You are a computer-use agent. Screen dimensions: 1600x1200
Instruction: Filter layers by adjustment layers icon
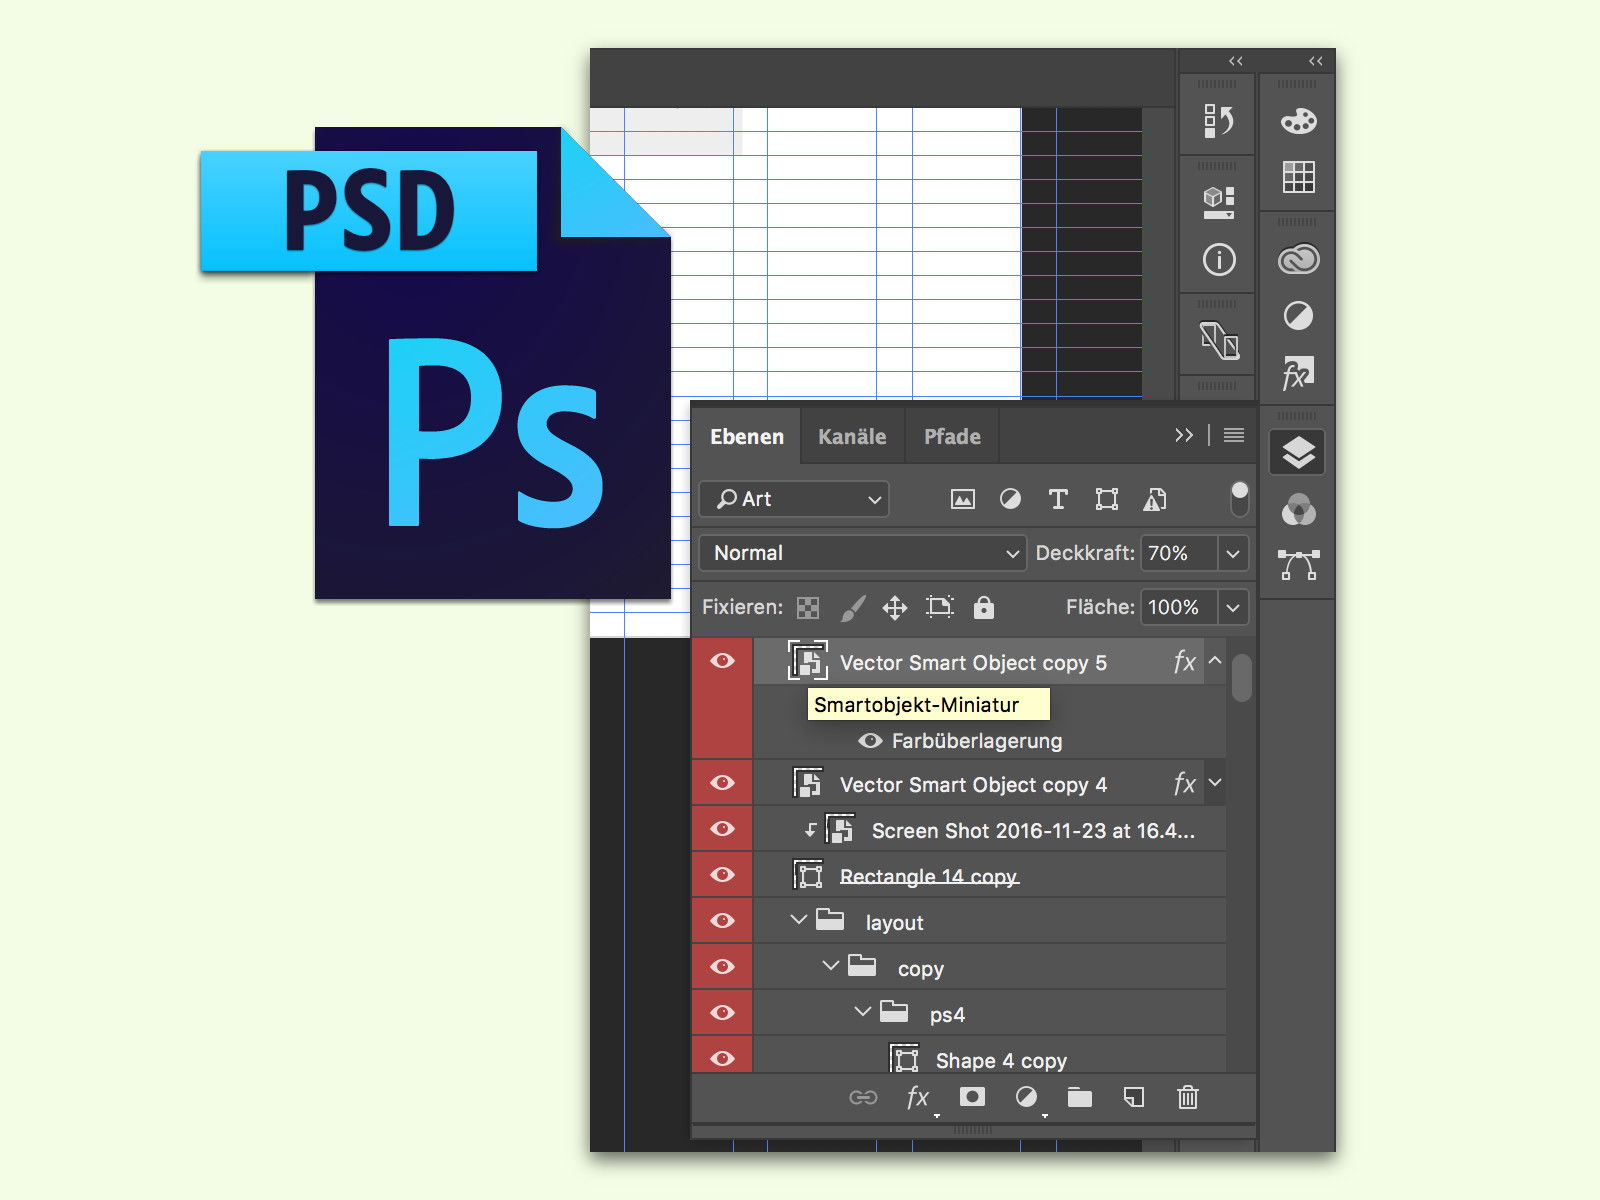(x=1010, y=499)
